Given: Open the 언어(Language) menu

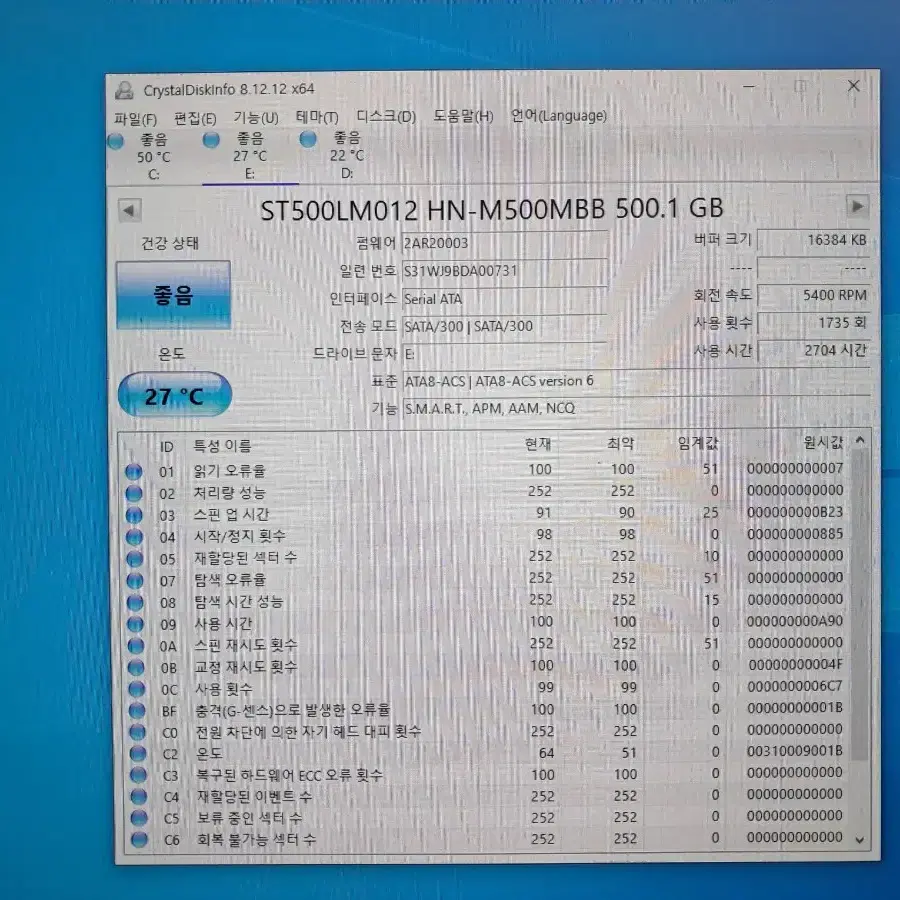Looking at the screenshot, I should [559, 115].
